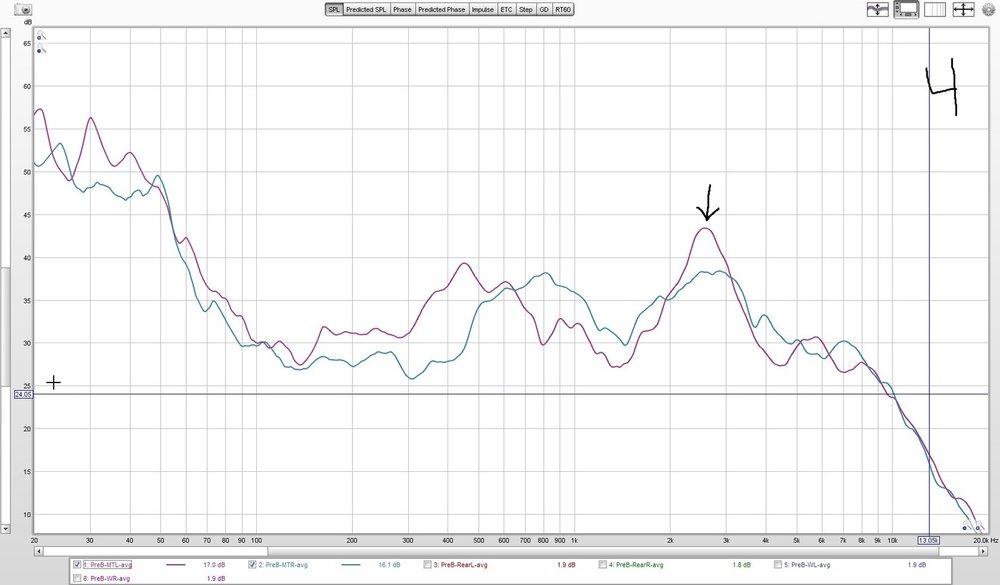This screenshot has height=585, width=1000.
Task: Click the separate traces offset icon
Action: point(878,10)
